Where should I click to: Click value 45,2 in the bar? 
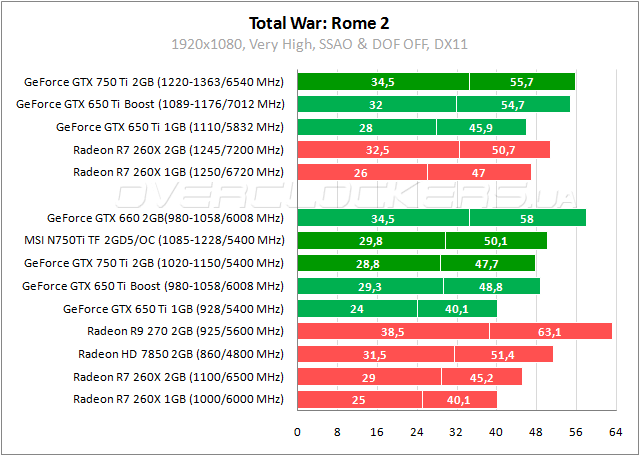point(481,377)
